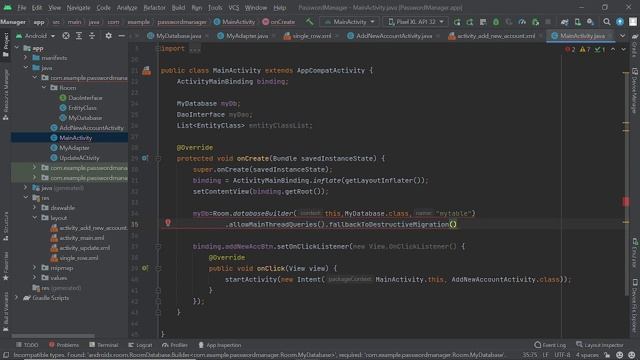
Task: Open the VCS menu
Action: (x=234, y=7)
